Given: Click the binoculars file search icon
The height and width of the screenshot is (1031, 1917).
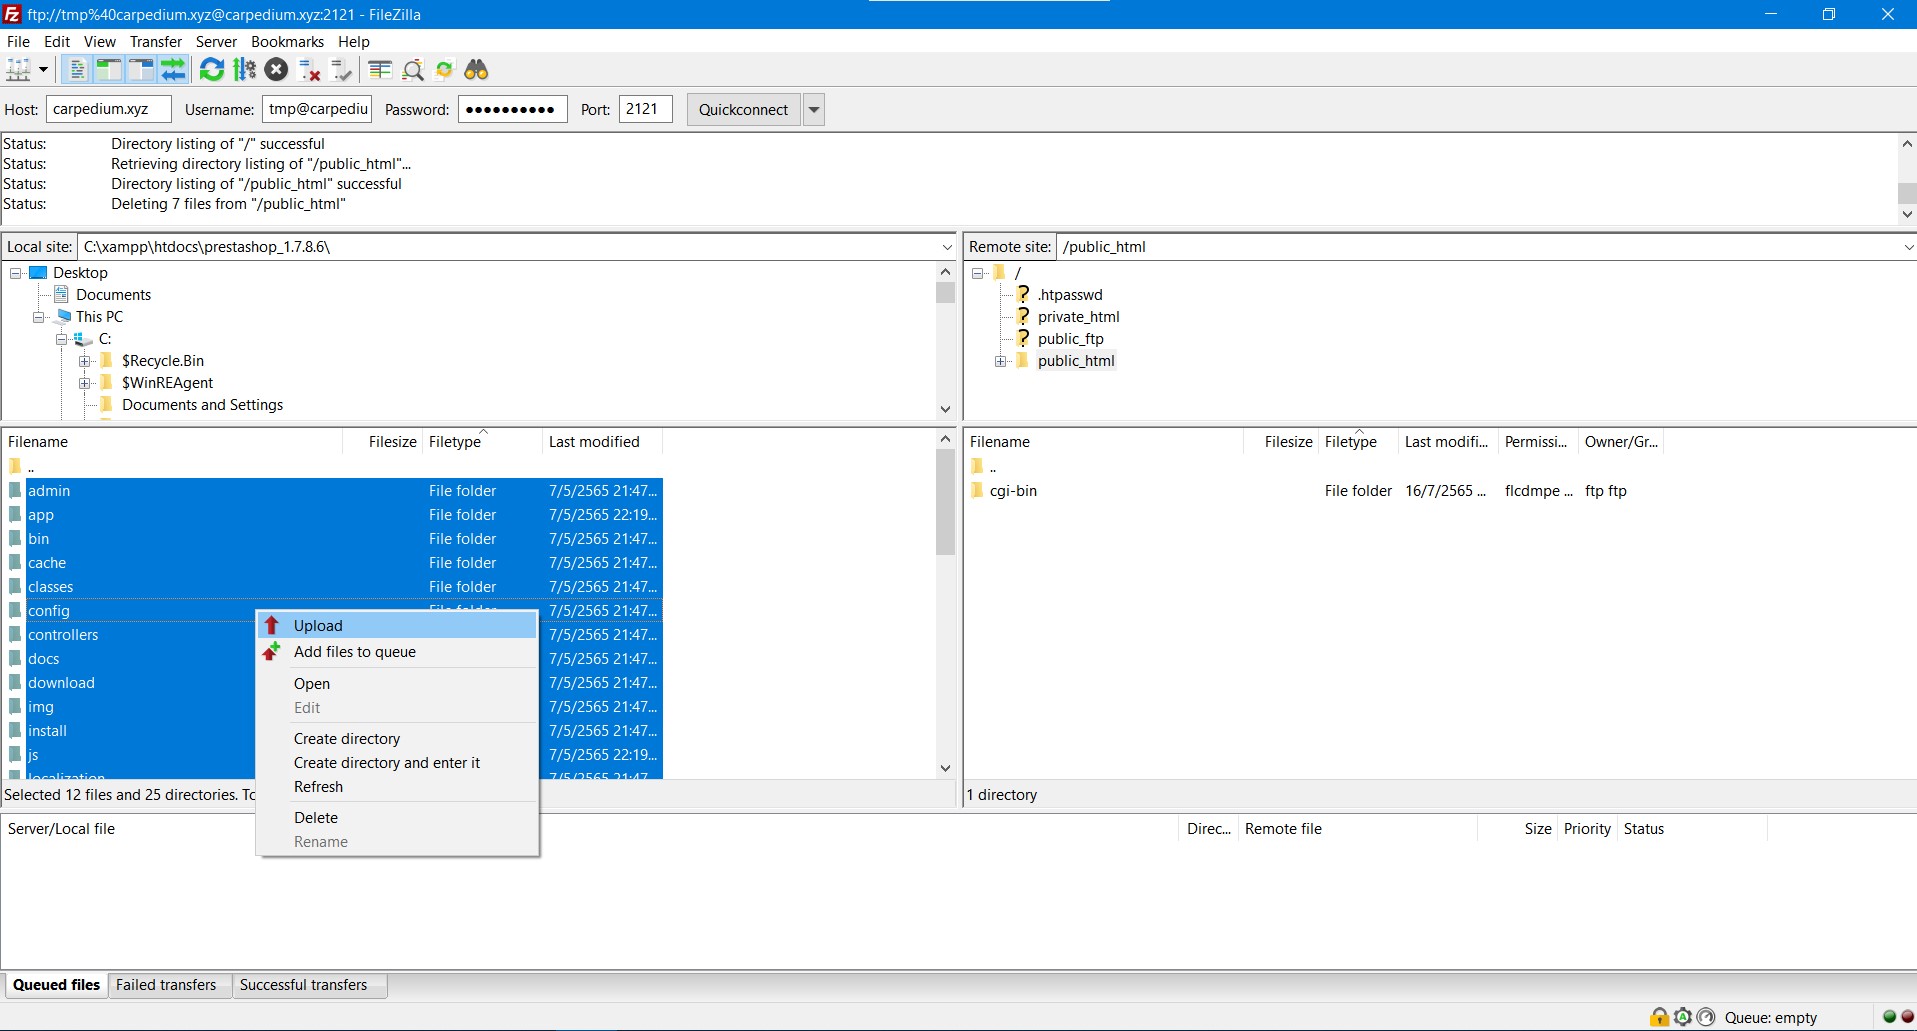Looking at the screenshot, I should point(477,70).
